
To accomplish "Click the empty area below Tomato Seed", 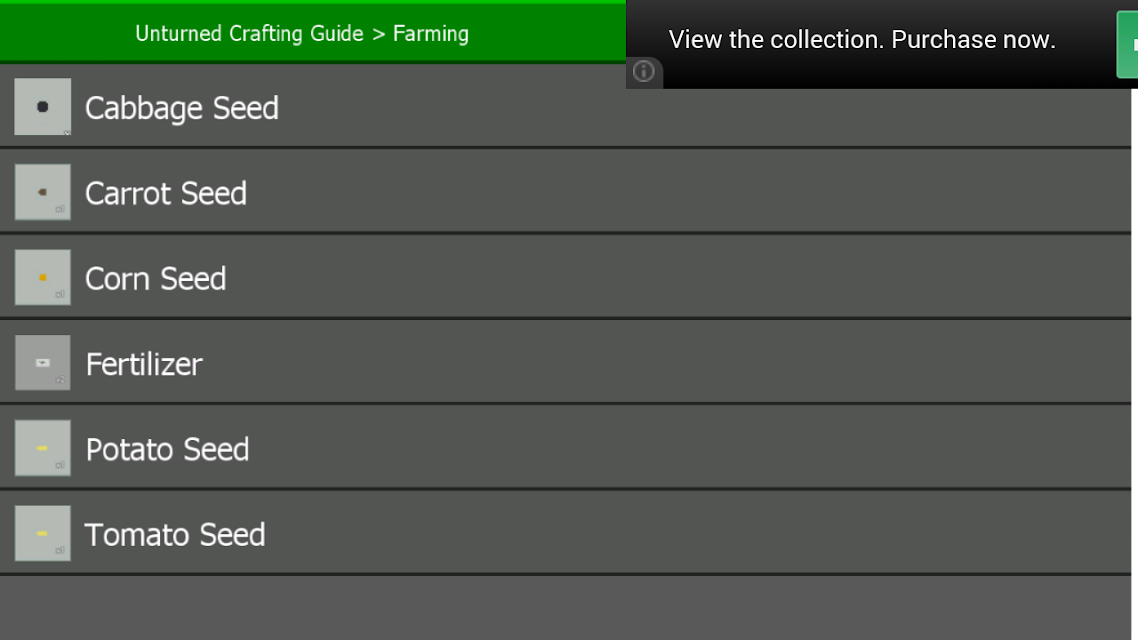I will 565,608.
